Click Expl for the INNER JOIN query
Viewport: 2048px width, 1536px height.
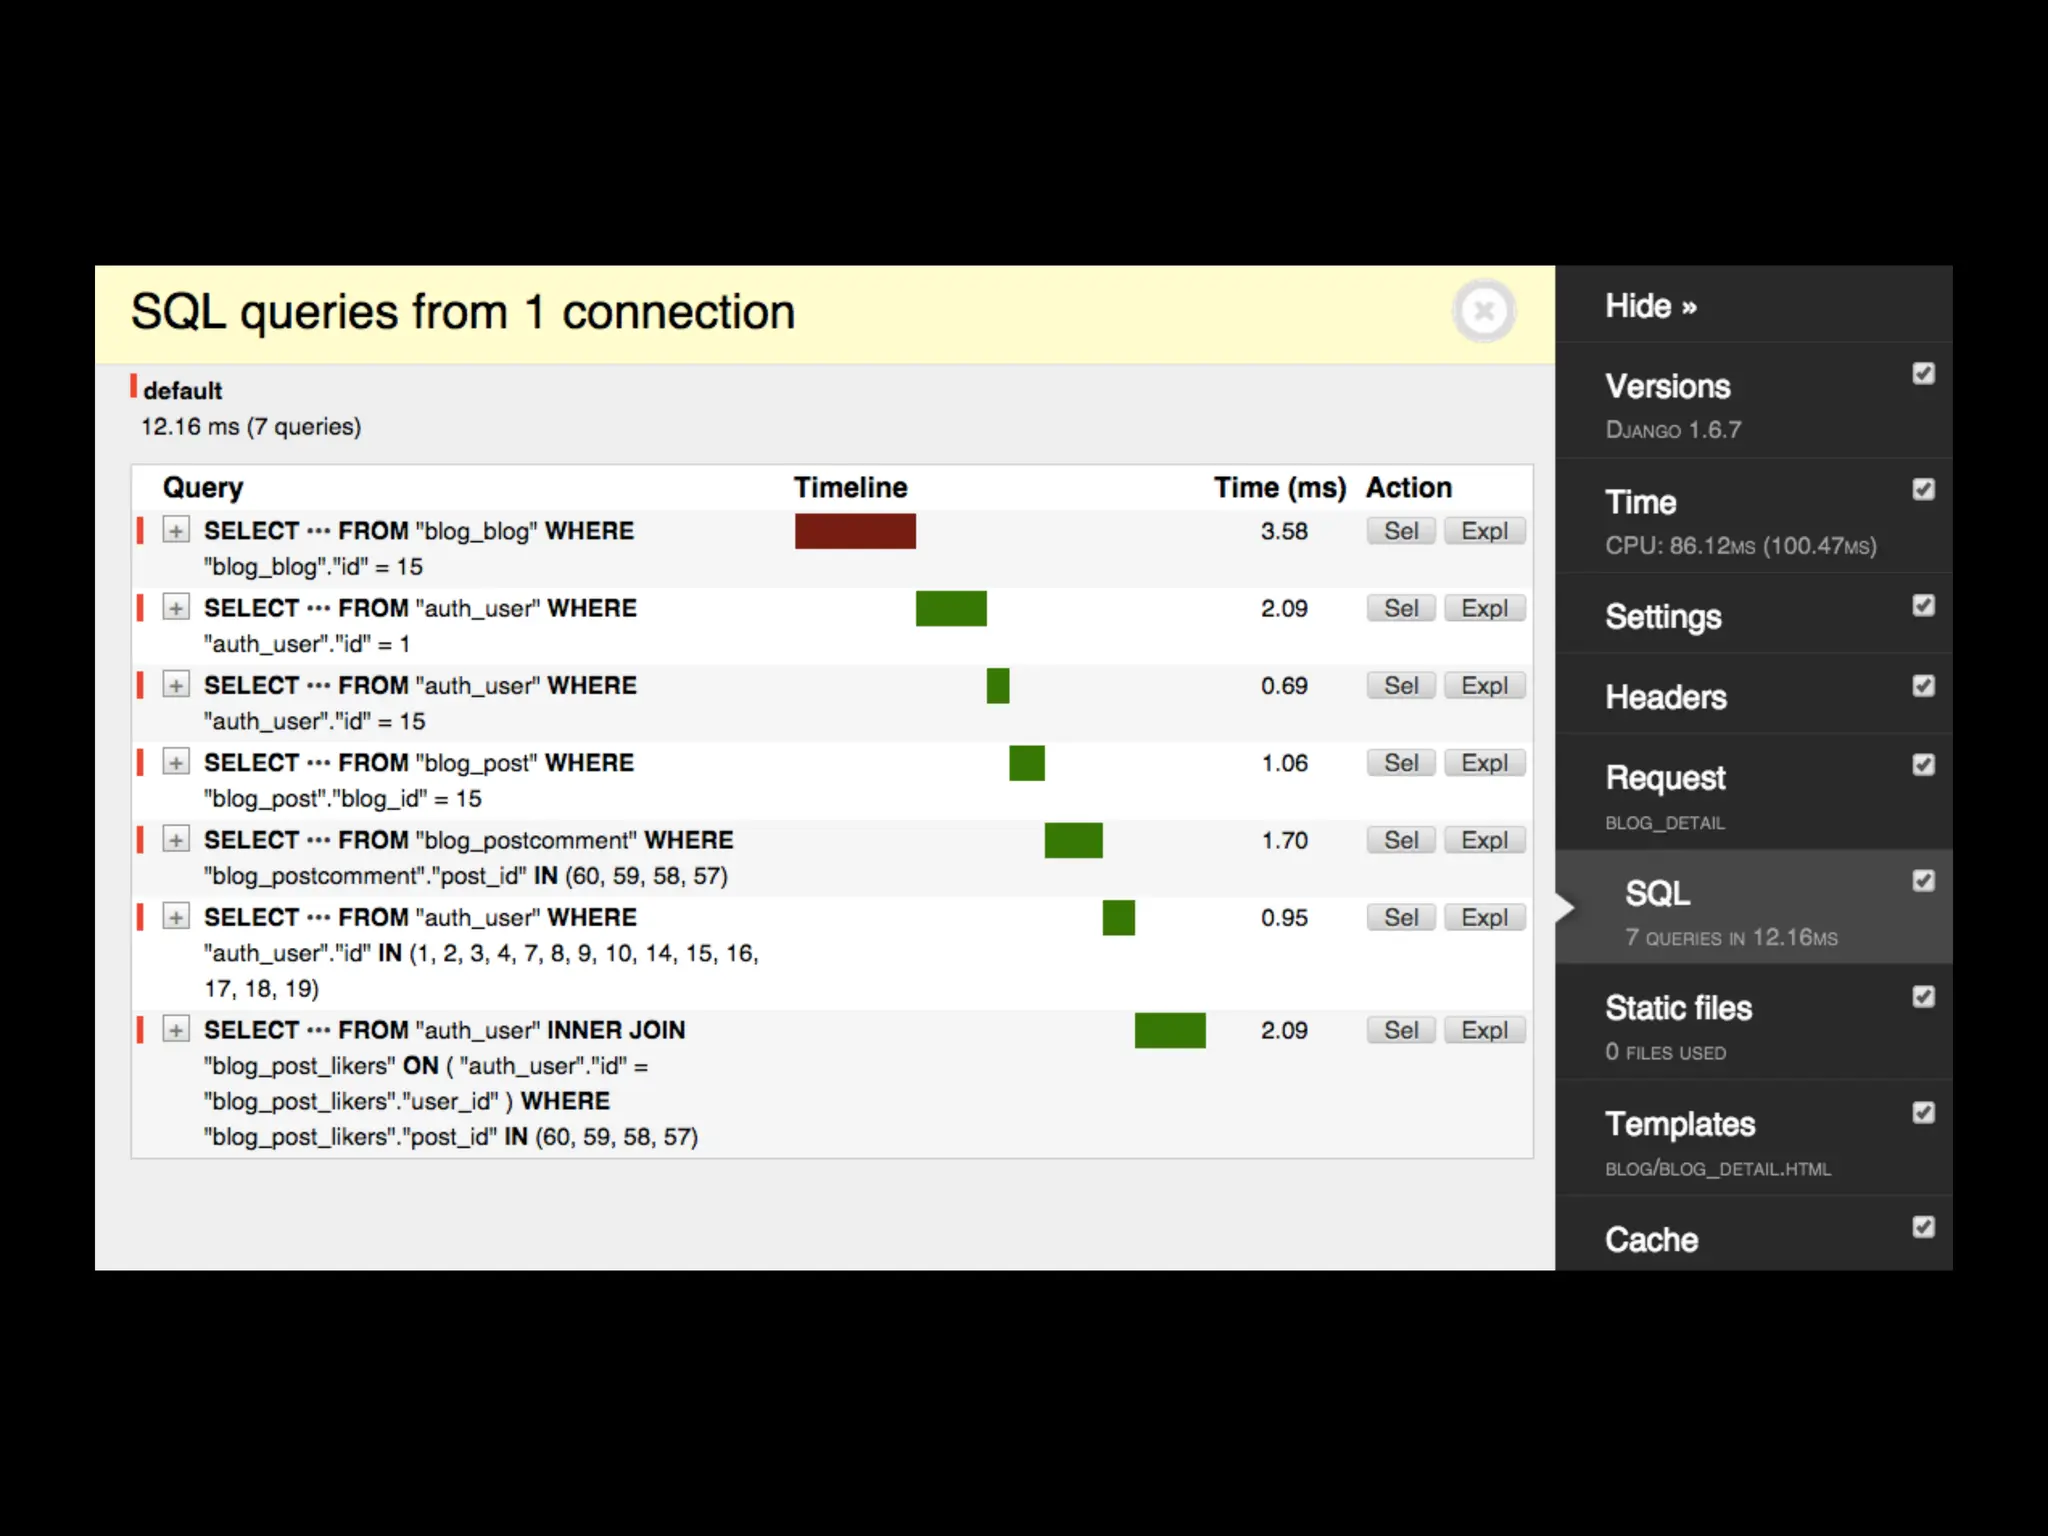[x=1484, y=1030]
